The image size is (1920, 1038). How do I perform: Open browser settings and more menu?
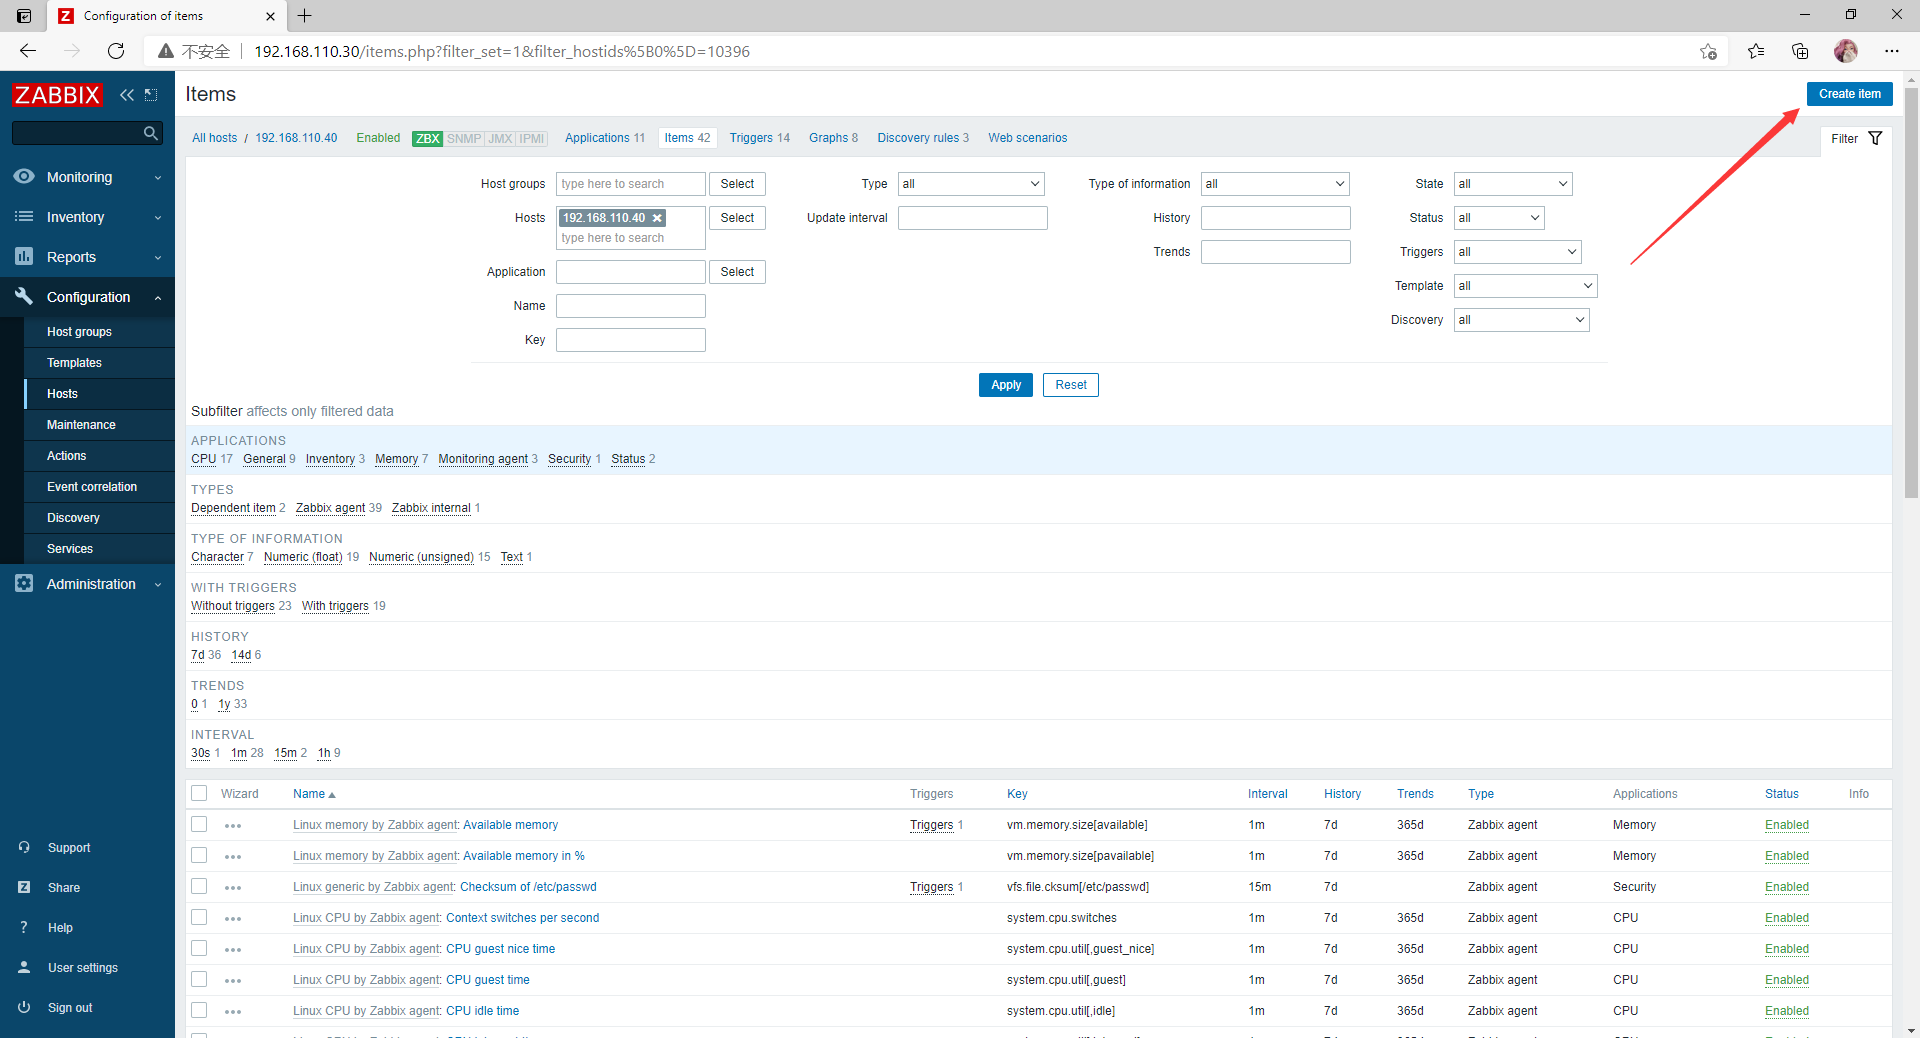pyautogui.click(x=1892, y=51)
